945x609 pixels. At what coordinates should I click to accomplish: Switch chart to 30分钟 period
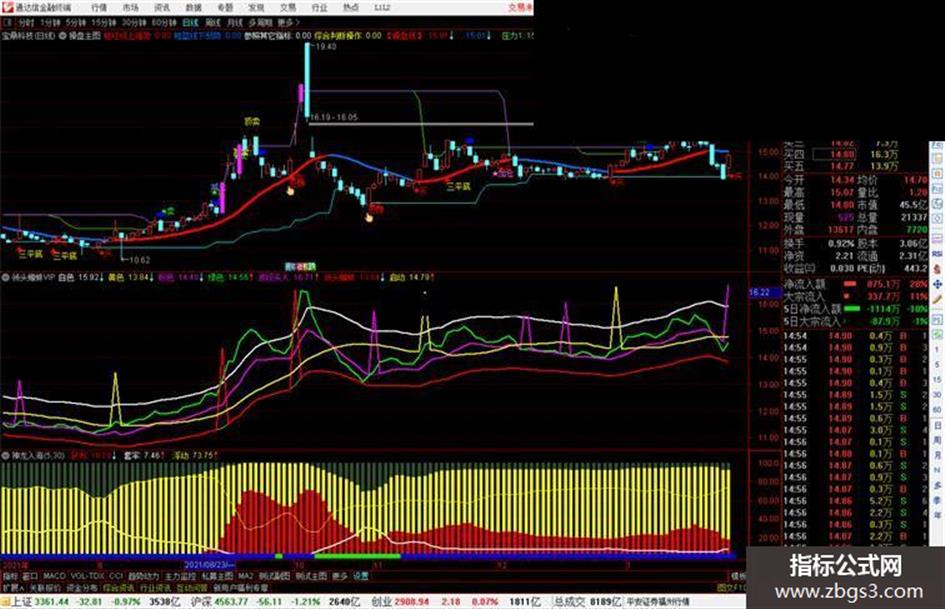pyautogui.click(x=134, y=22)
